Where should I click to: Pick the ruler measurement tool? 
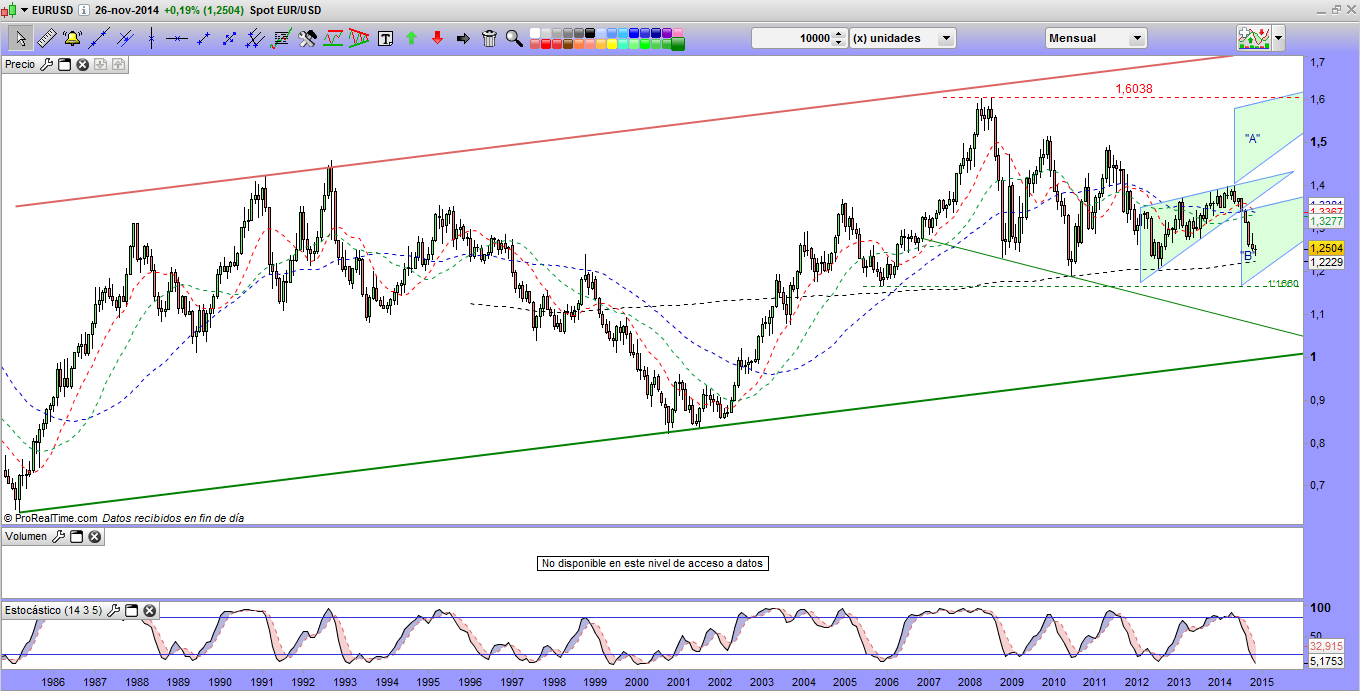point(46,39)
